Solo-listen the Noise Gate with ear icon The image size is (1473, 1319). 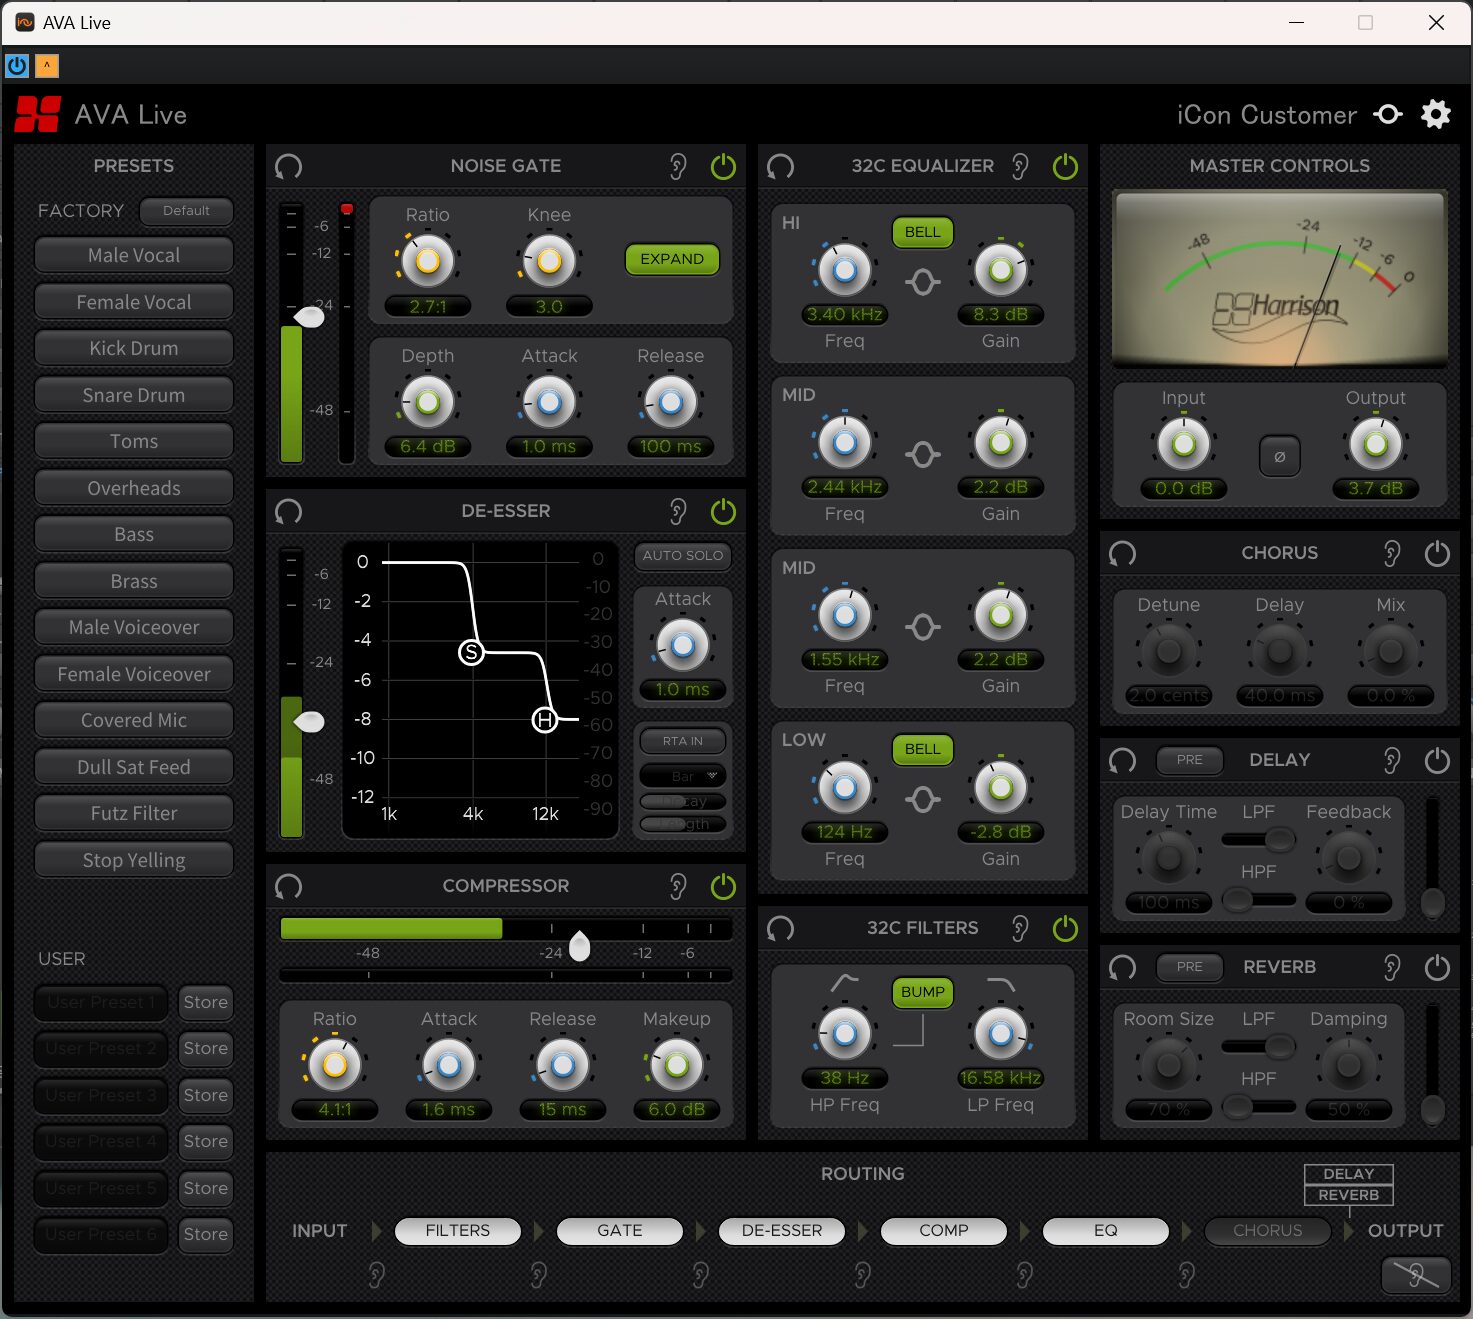click(x=678, y=166)
